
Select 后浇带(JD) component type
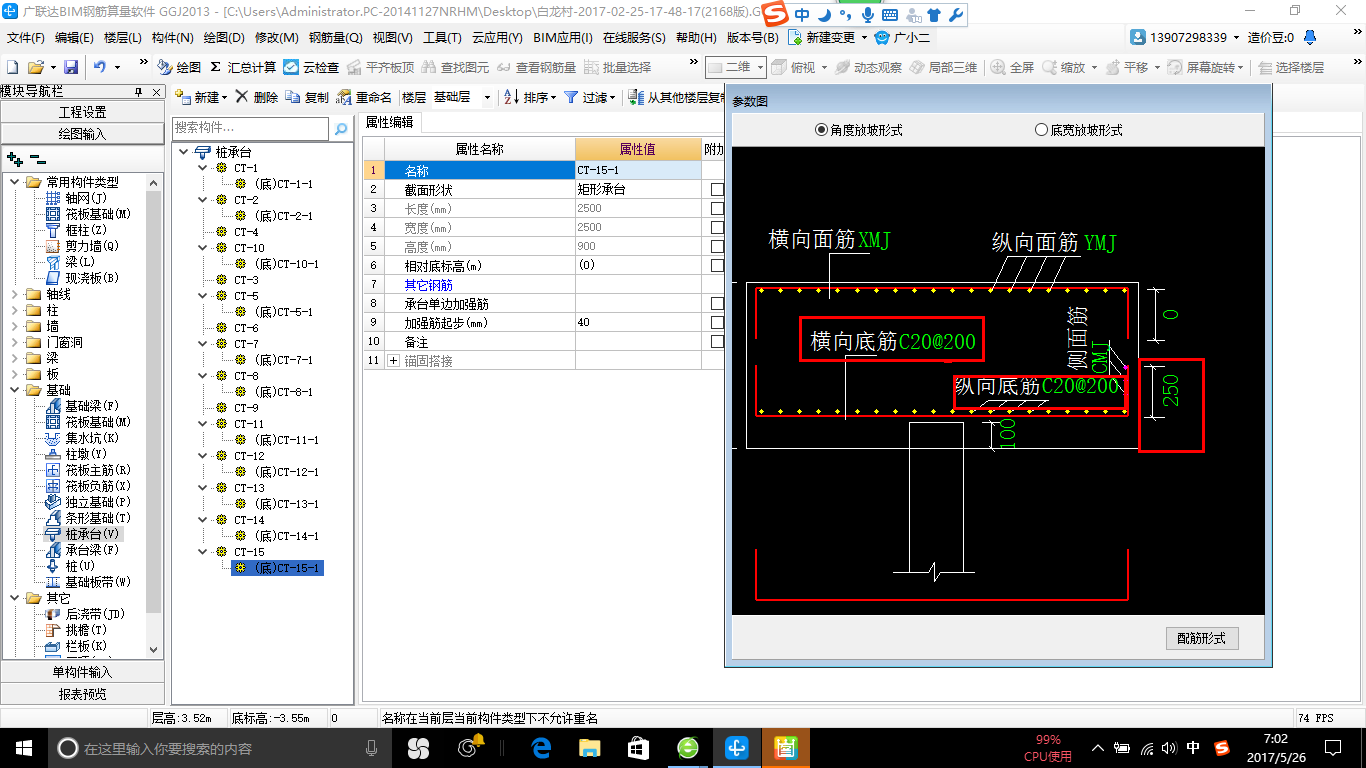tap(84, 614)
